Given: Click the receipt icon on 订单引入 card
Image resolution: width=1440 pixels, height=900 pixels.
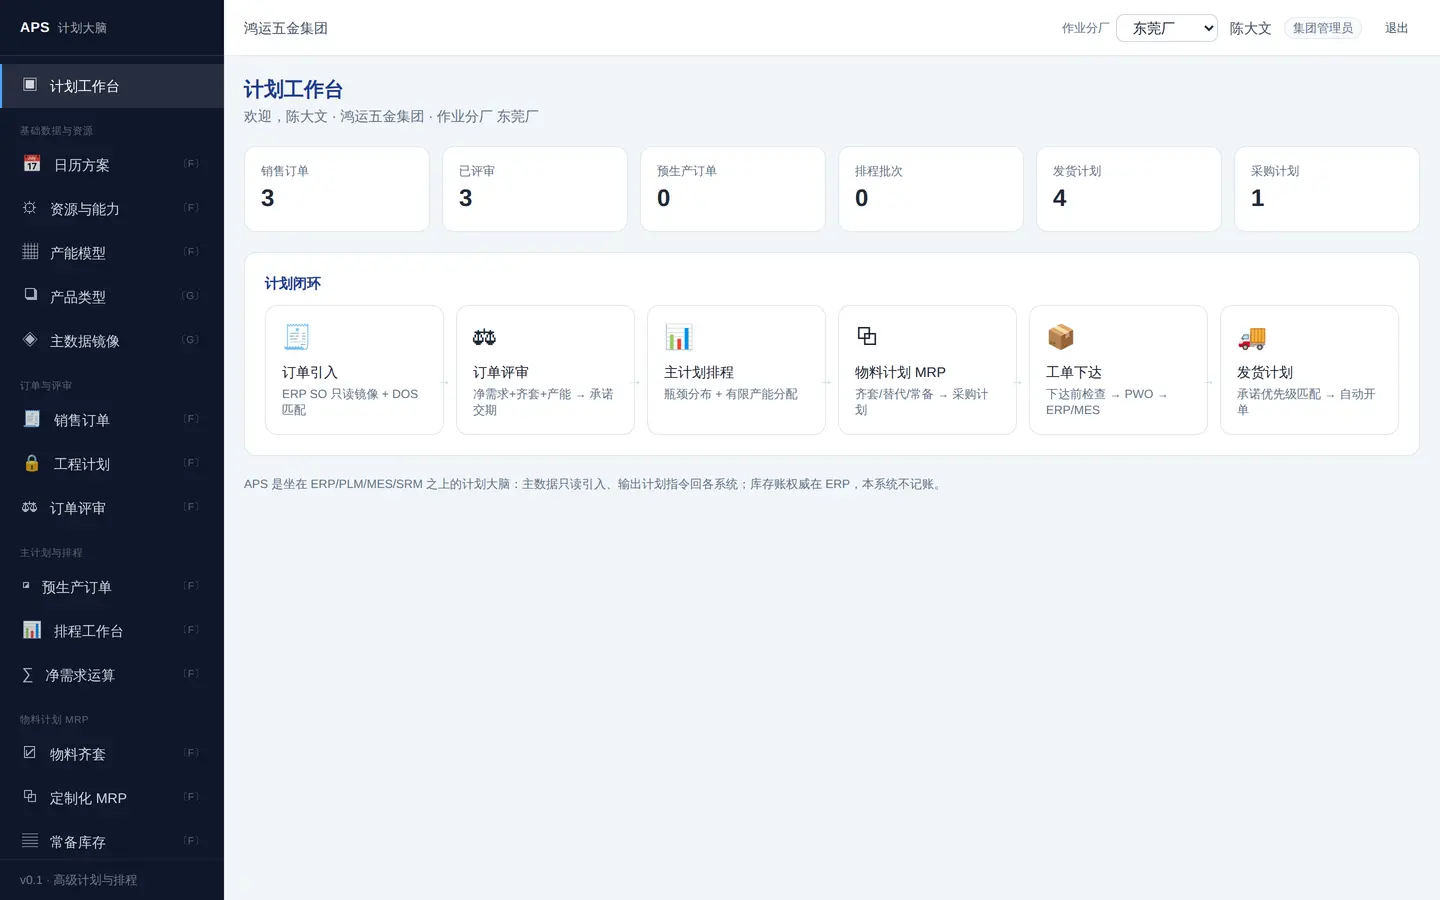Looking at the screenshot, I should click(x=296, y=337).
